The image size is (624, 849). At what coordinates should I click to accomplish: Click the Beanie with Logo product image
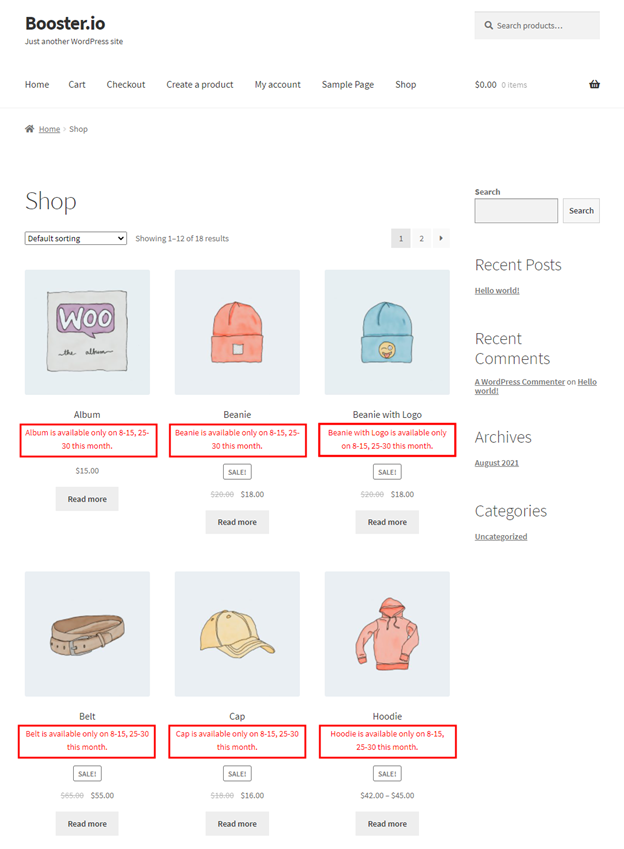coord(387,332)
